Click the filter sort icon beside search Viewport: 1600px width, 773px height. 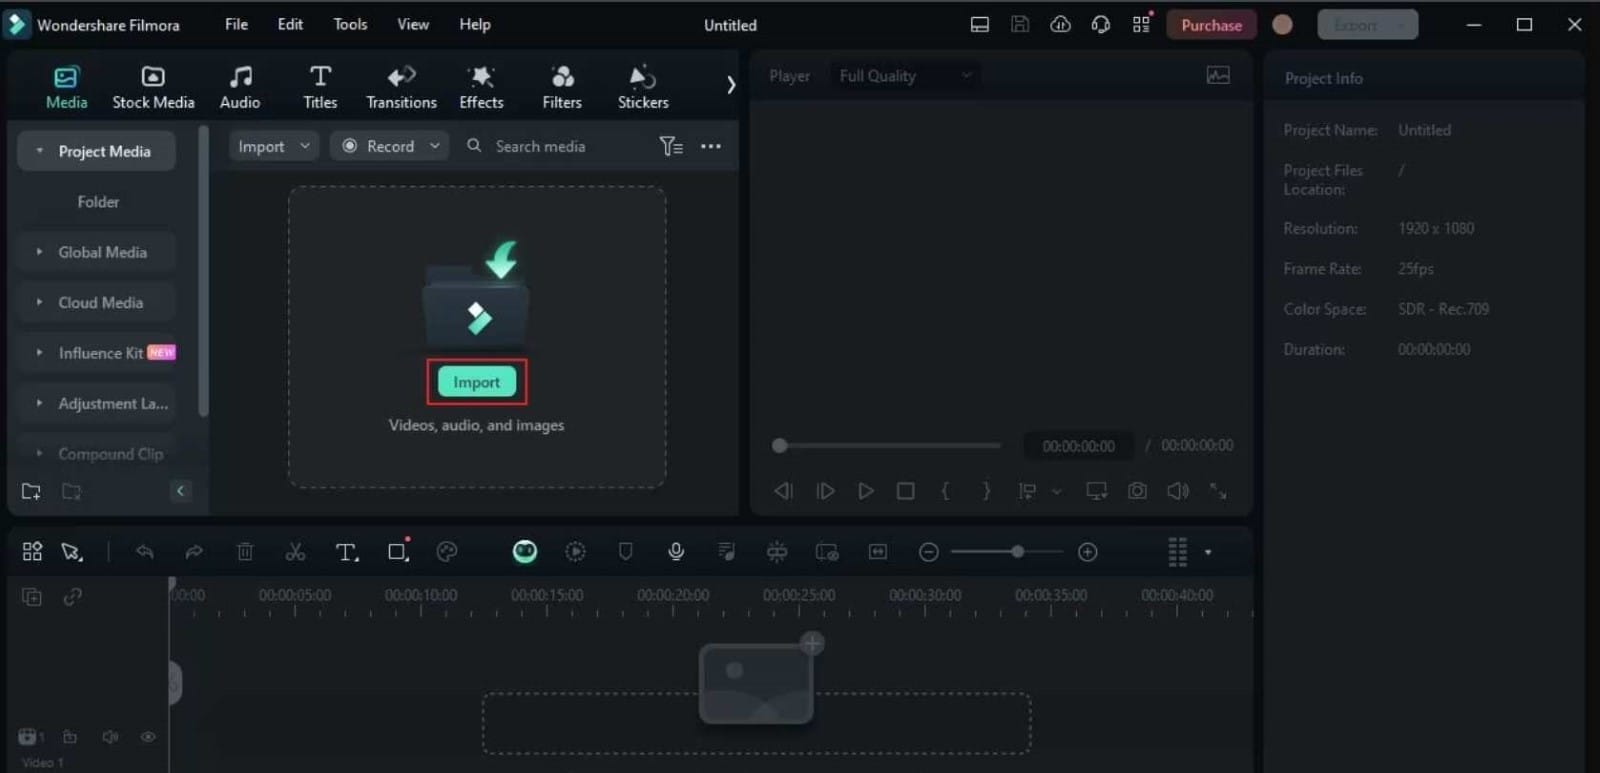pos(671,146)
